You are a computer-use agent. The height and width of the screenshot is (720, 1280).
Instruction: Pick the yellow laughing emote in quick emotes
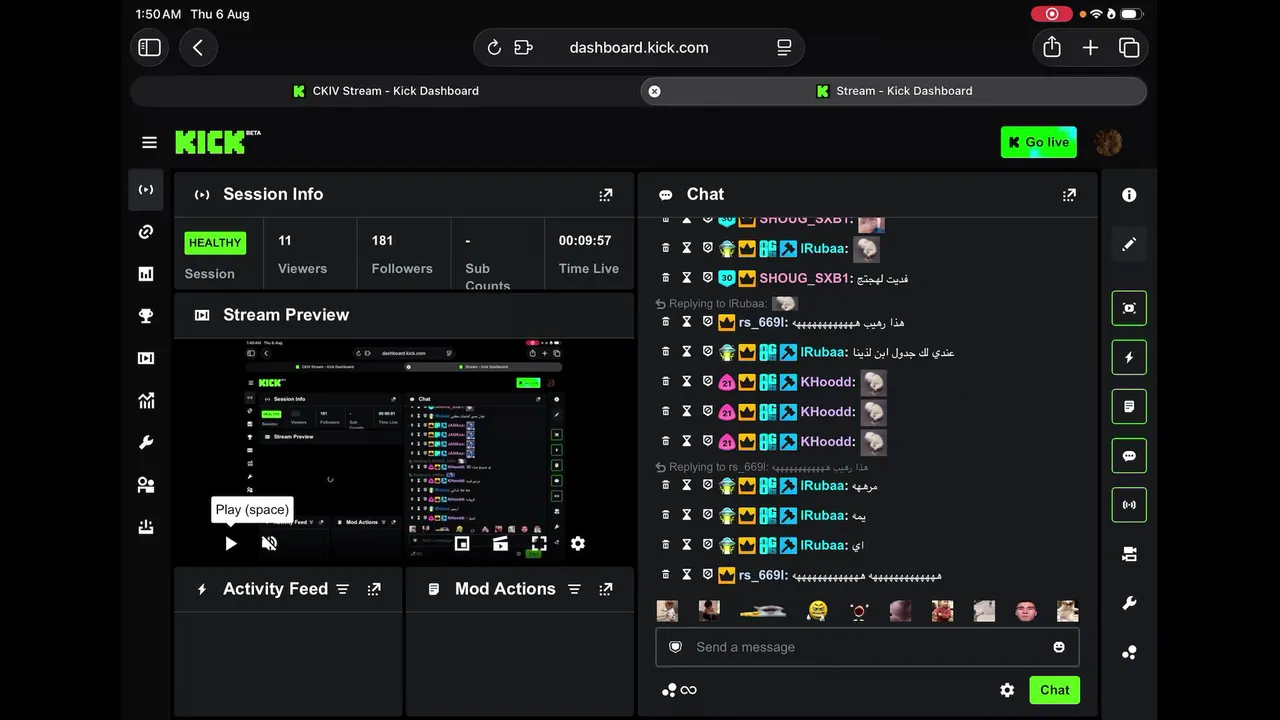click(817, 610)
